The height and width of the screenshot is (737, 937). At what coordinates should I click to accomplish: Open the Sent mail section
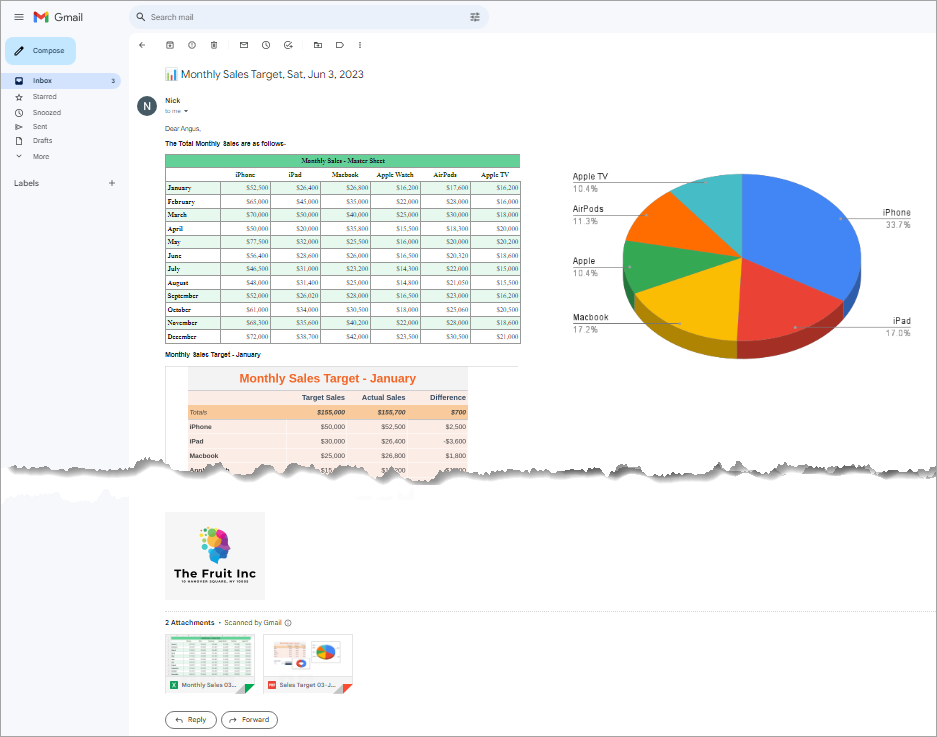point(38,126)
